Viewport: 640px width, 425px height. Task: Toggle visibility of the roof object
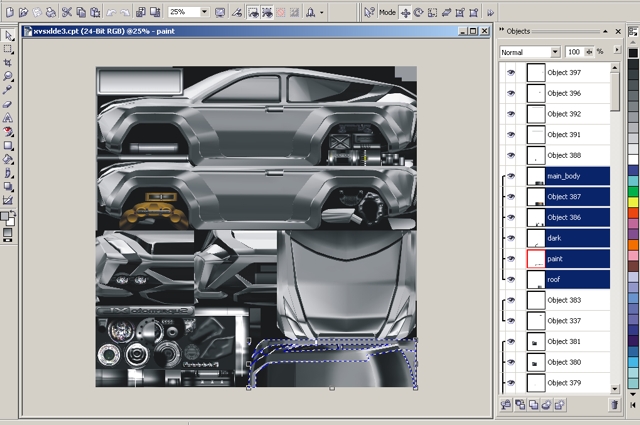coord(511,280)
